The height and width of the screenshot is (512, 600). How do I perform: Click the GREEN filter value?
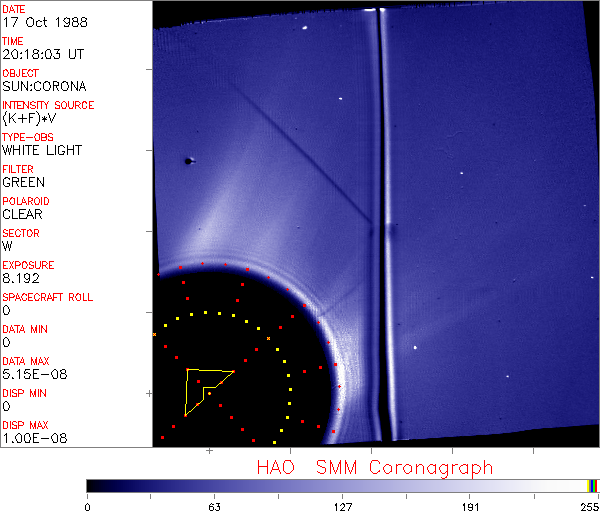pyautogui.click(x=23, y=182)
